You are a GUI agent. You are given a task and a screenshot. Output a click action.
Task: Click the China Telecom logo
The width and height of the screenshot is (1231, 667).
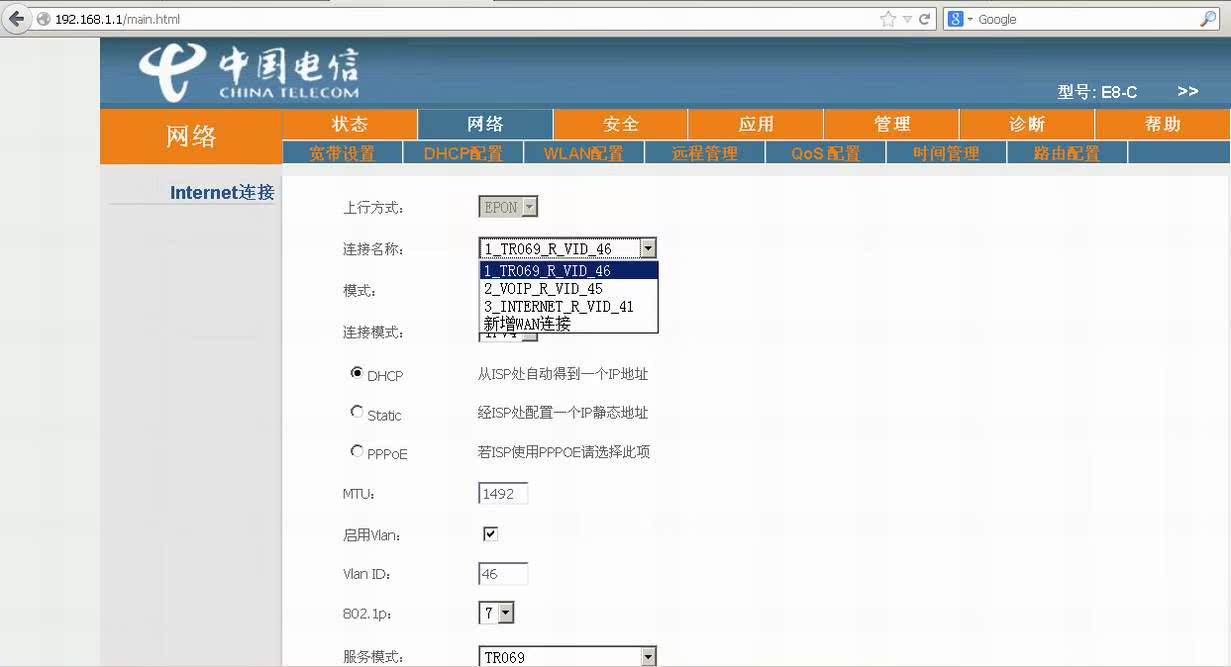[249, 73]
